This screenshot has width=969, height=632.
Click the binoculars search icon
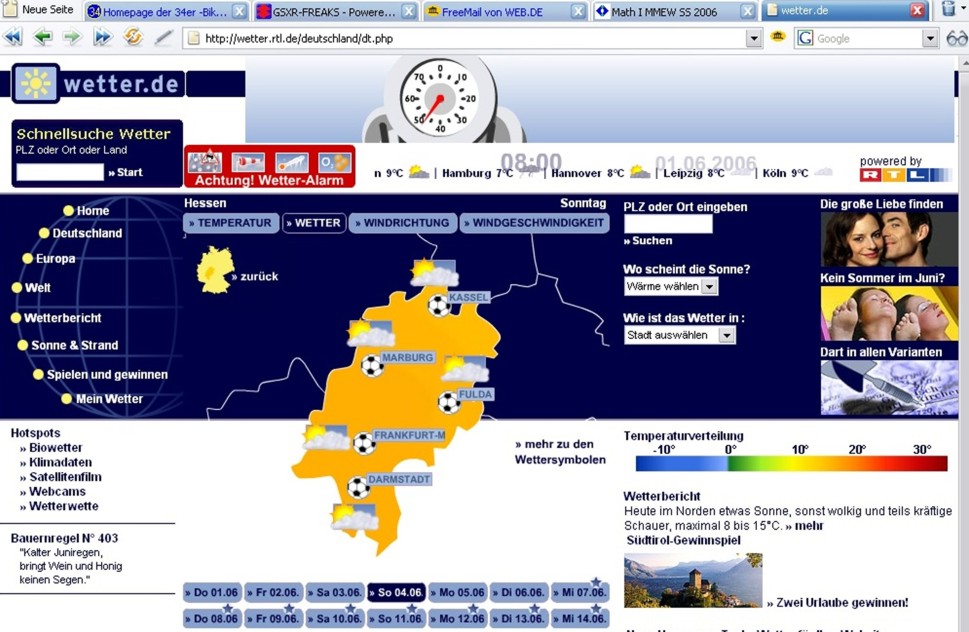956,38
